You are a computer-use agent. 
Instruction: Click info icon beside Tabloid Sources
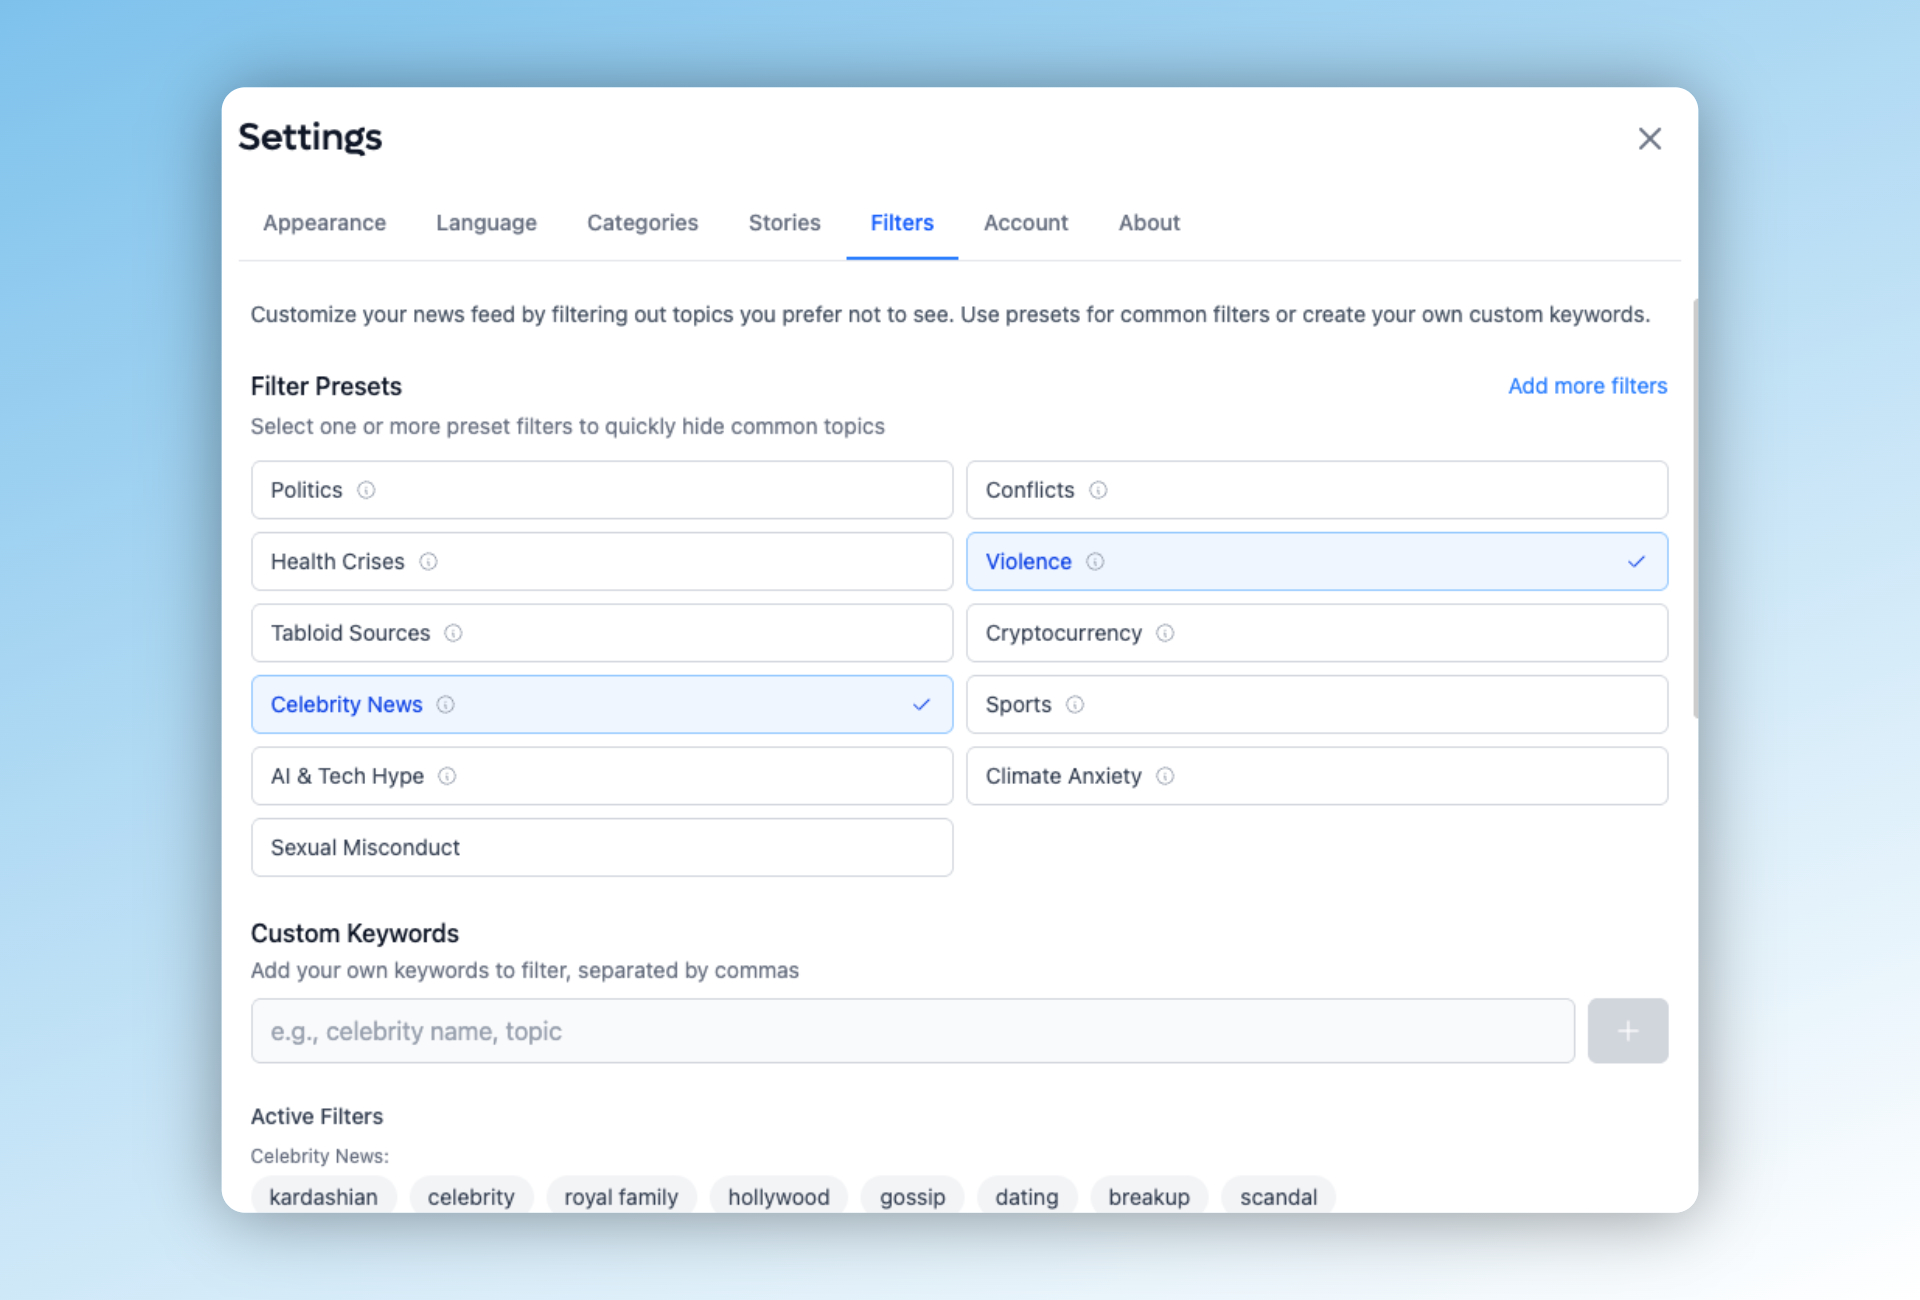[453, 633]
